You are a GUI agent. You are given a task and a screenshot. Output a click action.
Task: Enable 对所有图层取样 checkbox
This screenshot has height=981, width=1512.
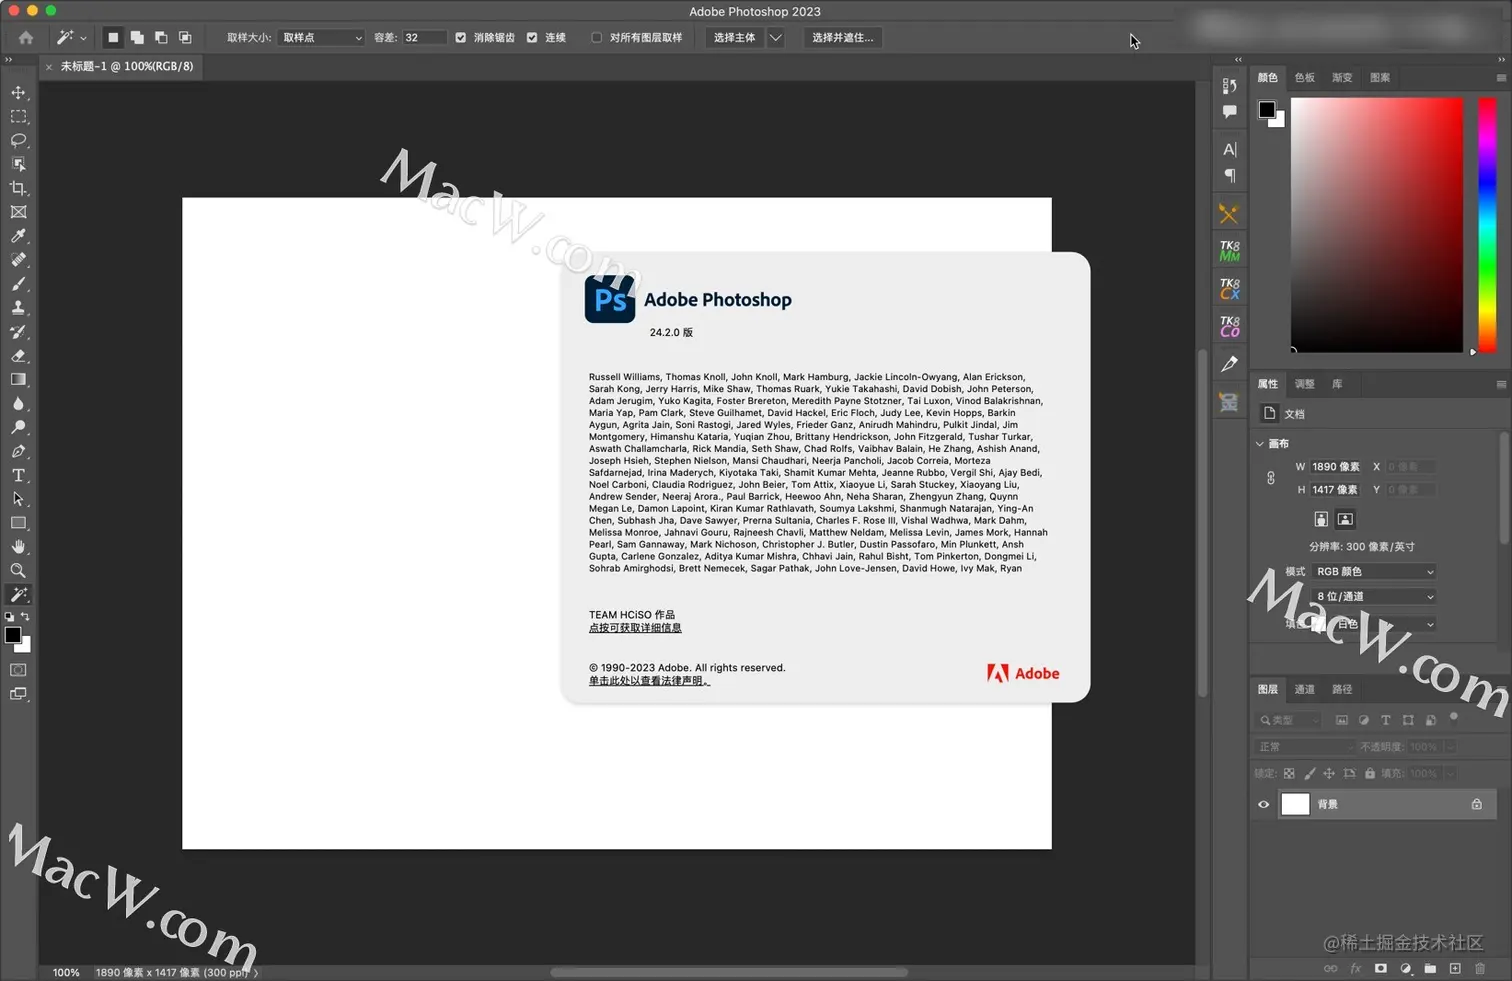click(597, 38)
